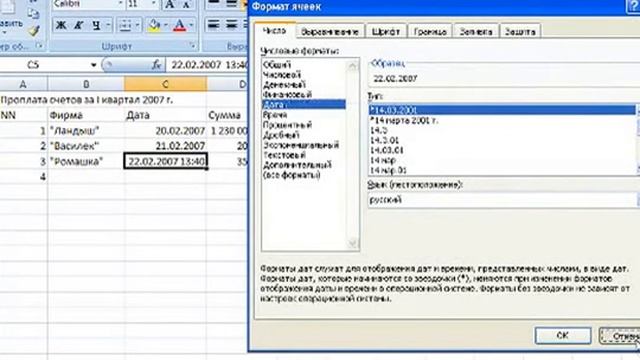Expand the Underline style dropdown arrow

pyautogui.click(x=108, y=25)
